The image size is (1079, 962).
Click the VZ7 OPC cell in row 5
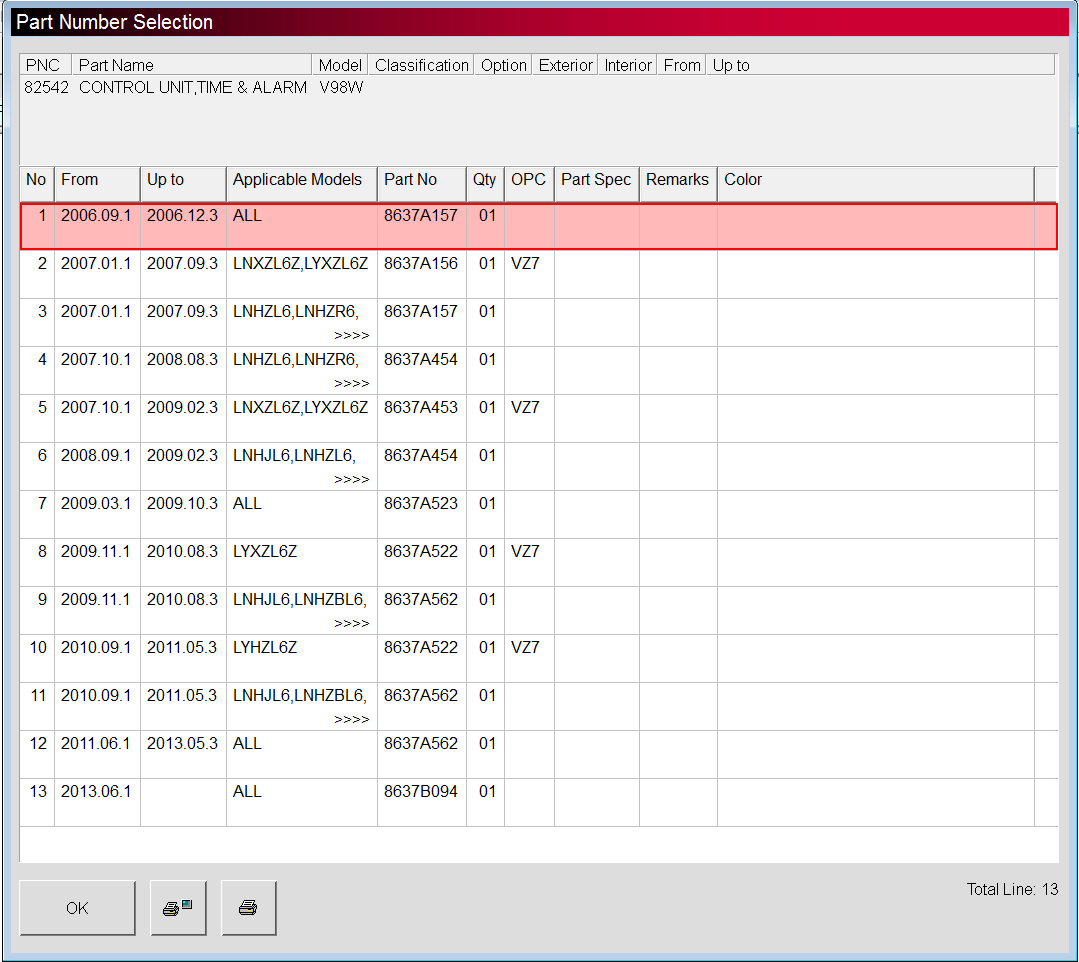525,408
